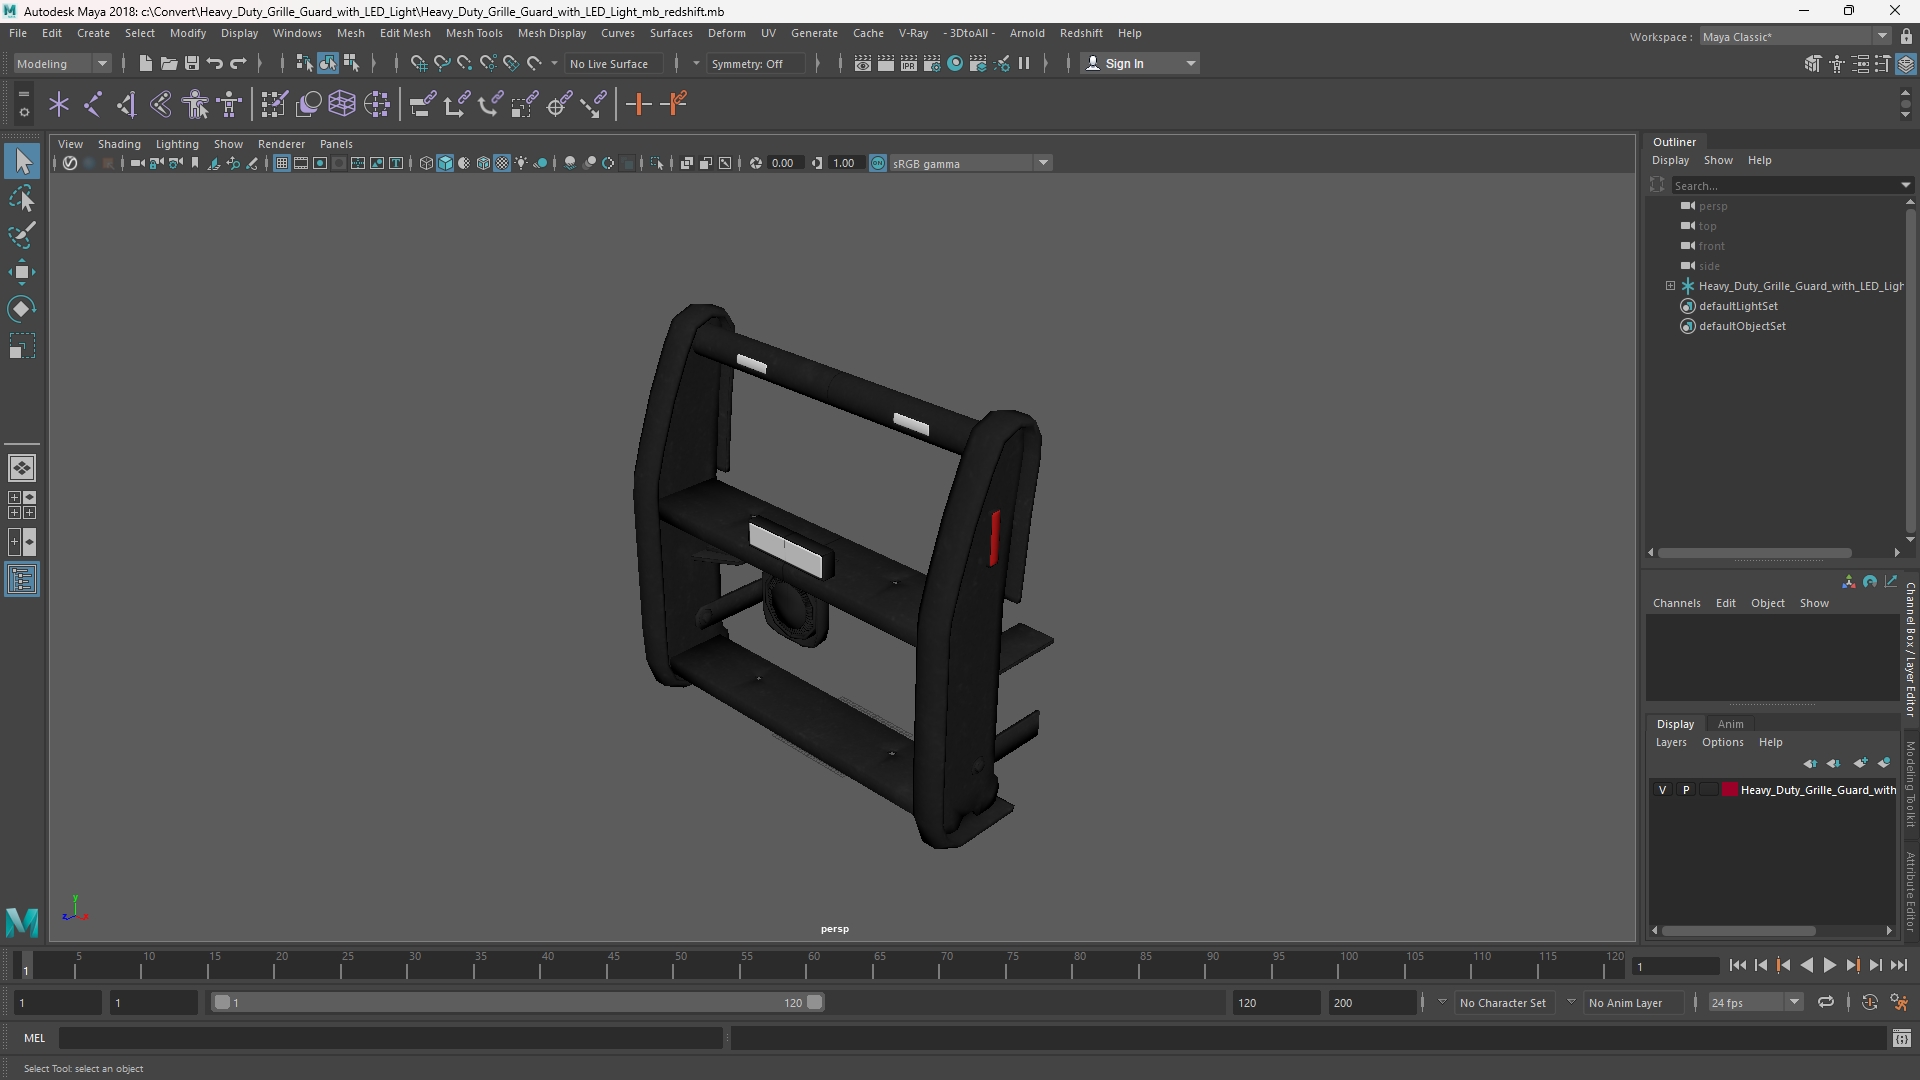Screen dimensions: 1920x1080
Task: Choose the Rotate tool in the toolbox
Action: 22,309
